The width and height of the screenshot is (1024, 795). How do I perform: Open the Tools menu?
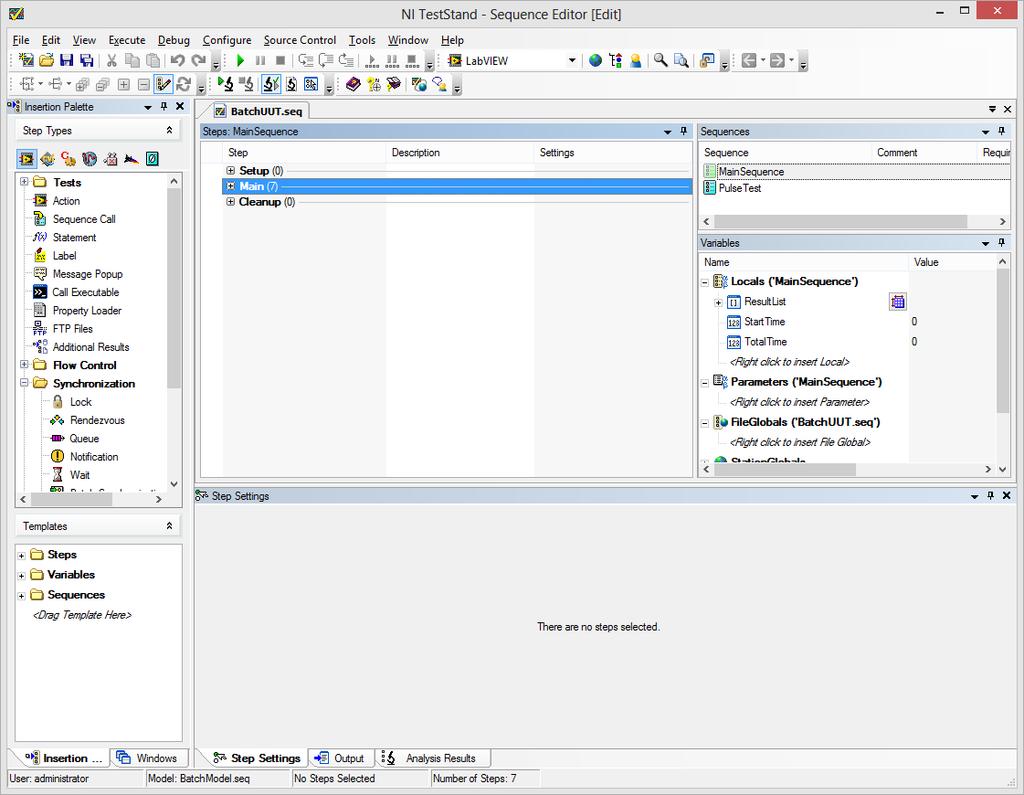[362, 40]
